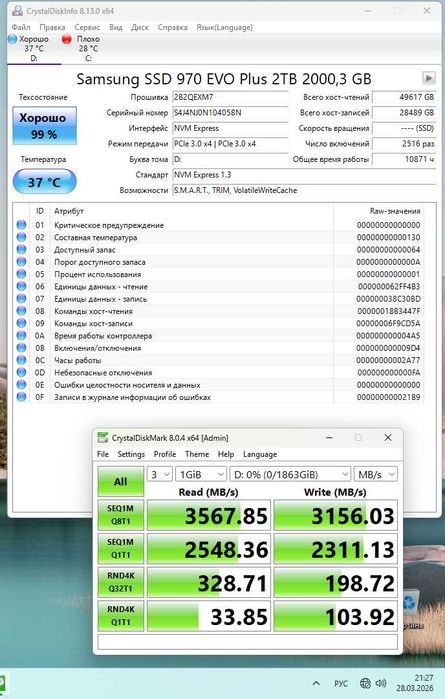
Task: Run the RND4K Q32T1 test
Action: 121,582
